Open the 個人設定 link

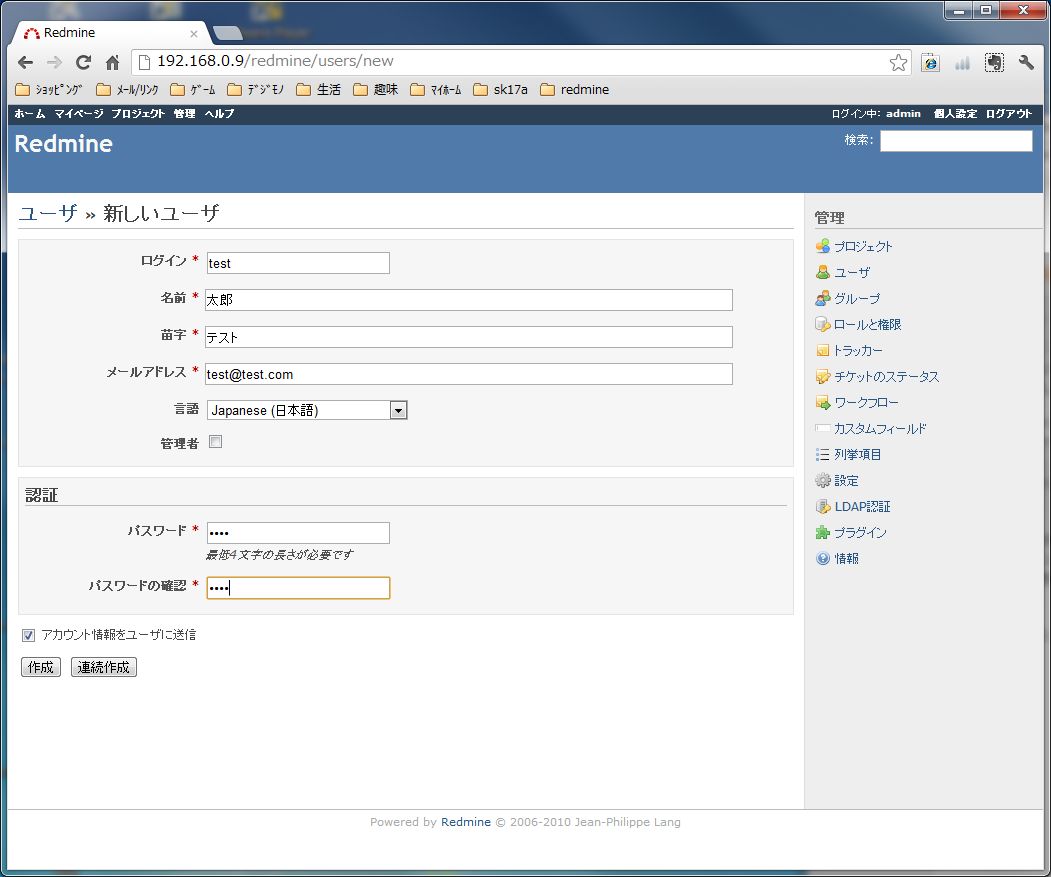tap(955, 113)
